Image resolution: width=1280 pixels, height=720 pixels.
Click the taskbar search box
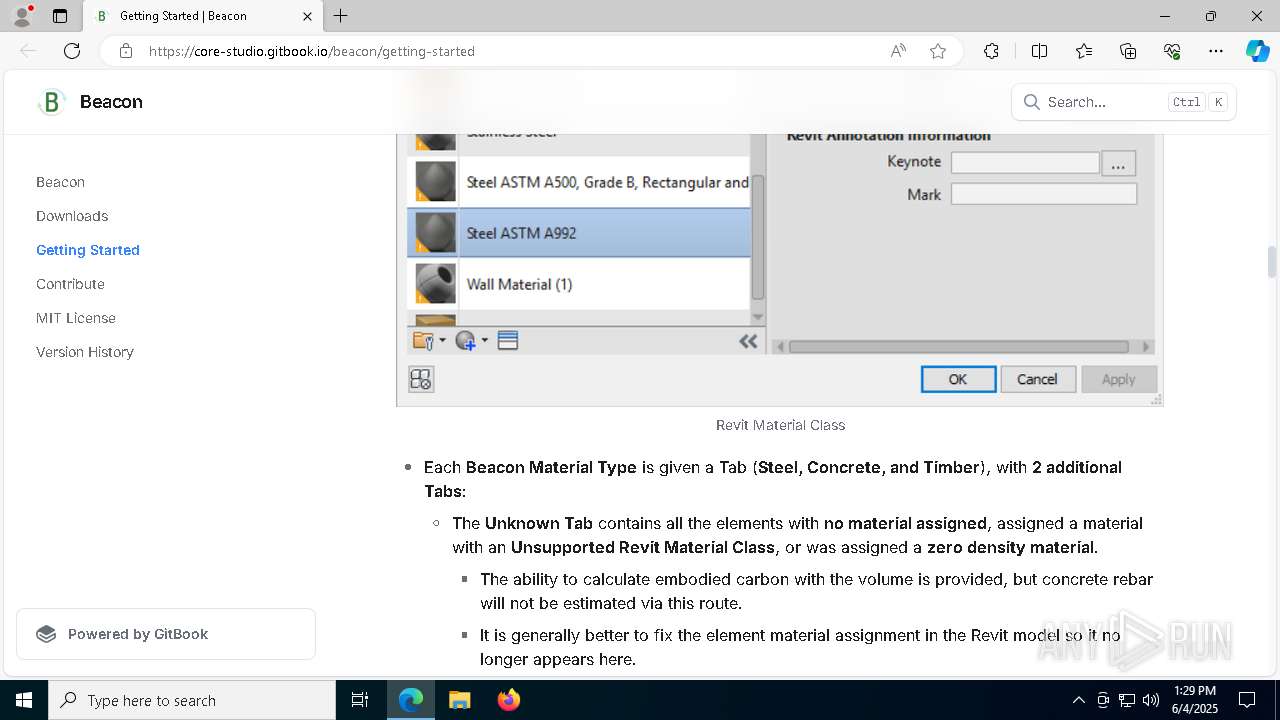(192, 700)
